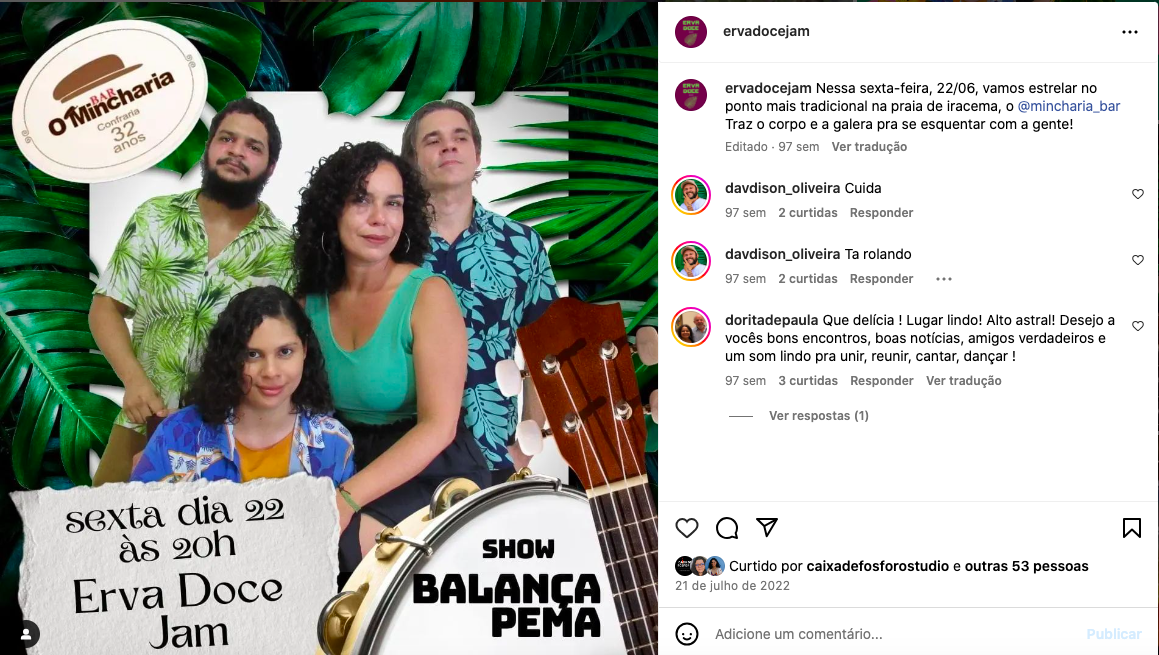Open doritadepaula's profile picture
The width and height of the screenshot is (1159, 655).
click(691, 326)
